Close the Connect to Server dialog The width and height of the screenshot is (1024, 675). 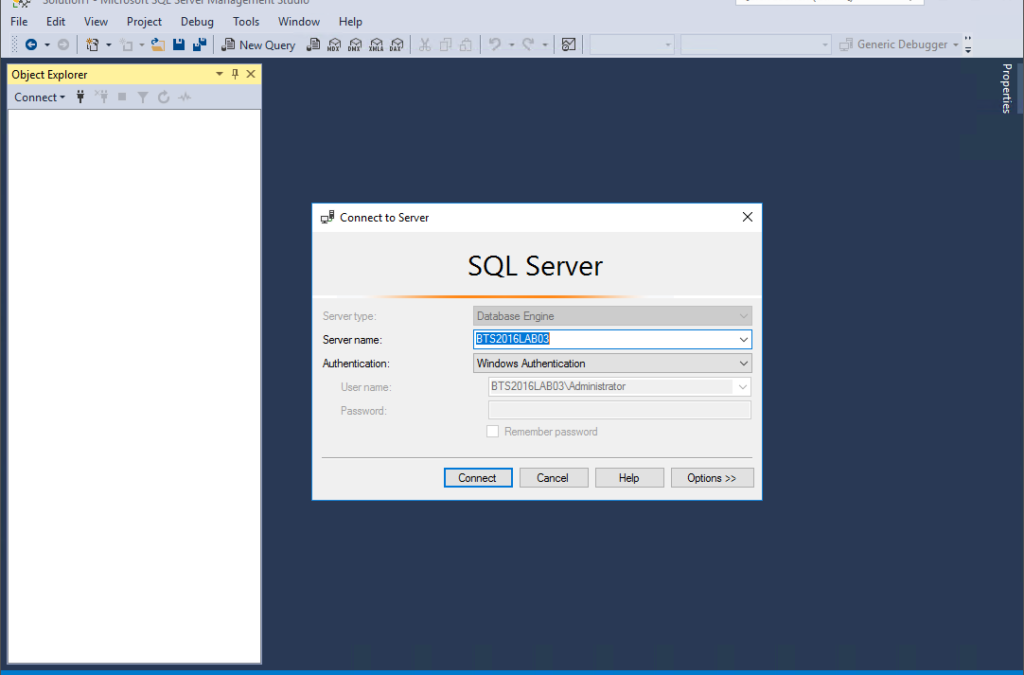point(747,217)
